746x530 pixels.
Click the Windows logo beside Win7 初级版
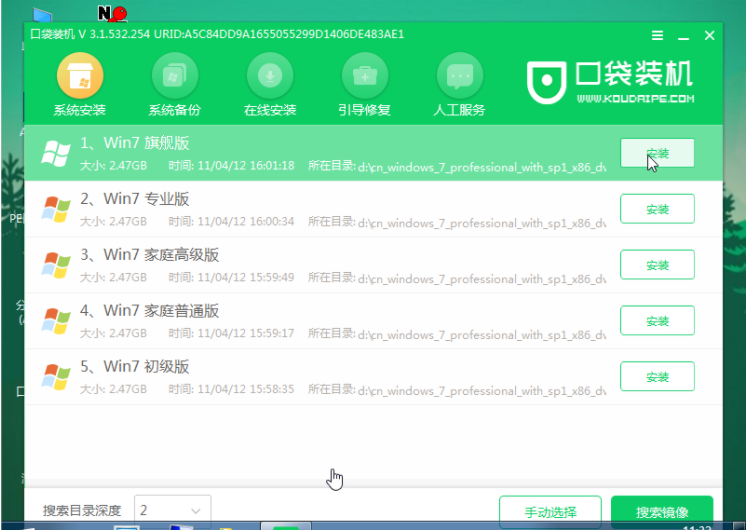[x=56, y=377]
